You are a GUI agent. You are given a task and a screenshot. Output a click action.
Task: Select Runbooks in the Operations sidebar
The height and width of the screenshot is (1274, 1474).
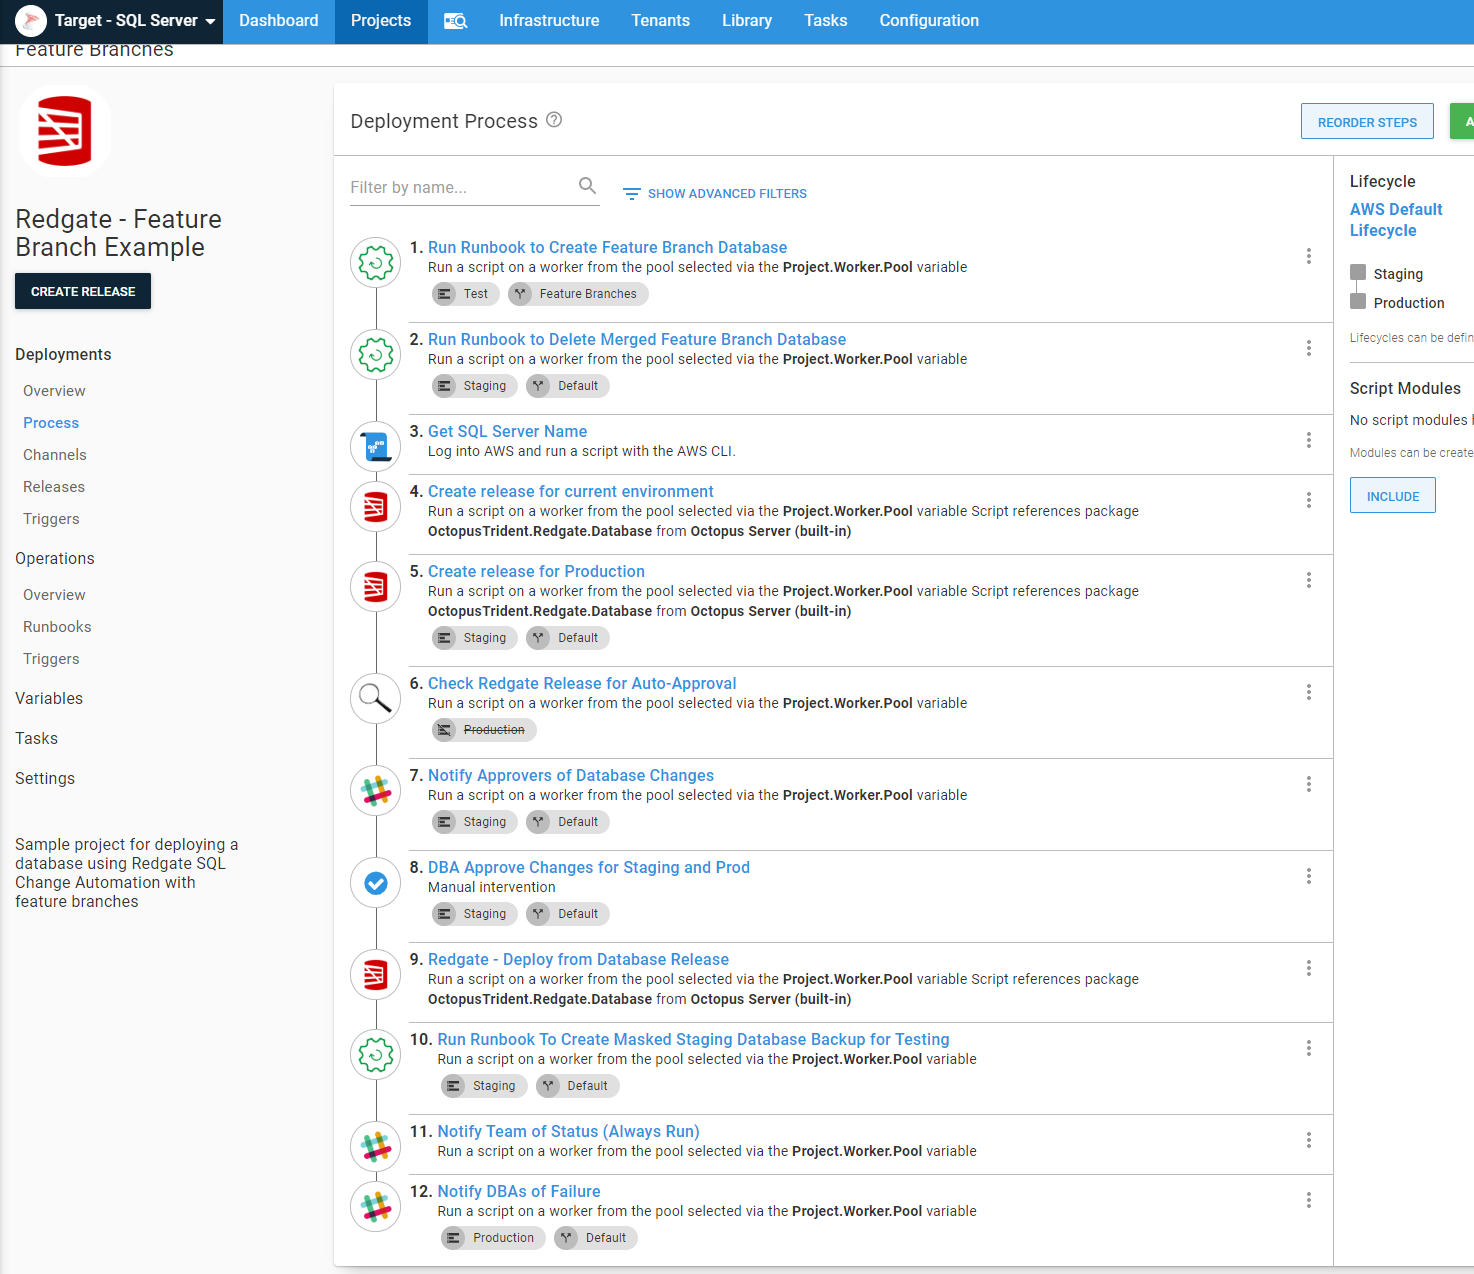point(57,627)
